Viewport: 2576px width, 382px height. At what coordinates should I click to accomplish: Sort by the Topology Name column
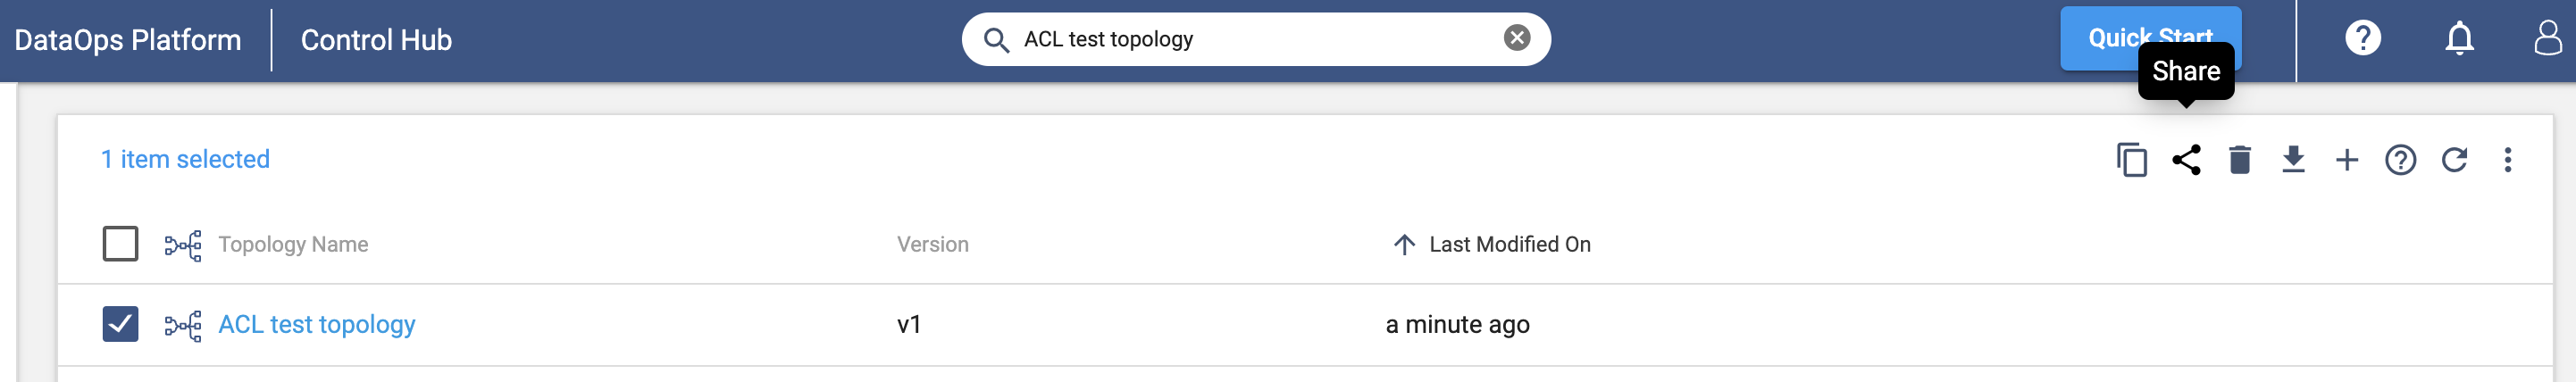pos(293,244)
